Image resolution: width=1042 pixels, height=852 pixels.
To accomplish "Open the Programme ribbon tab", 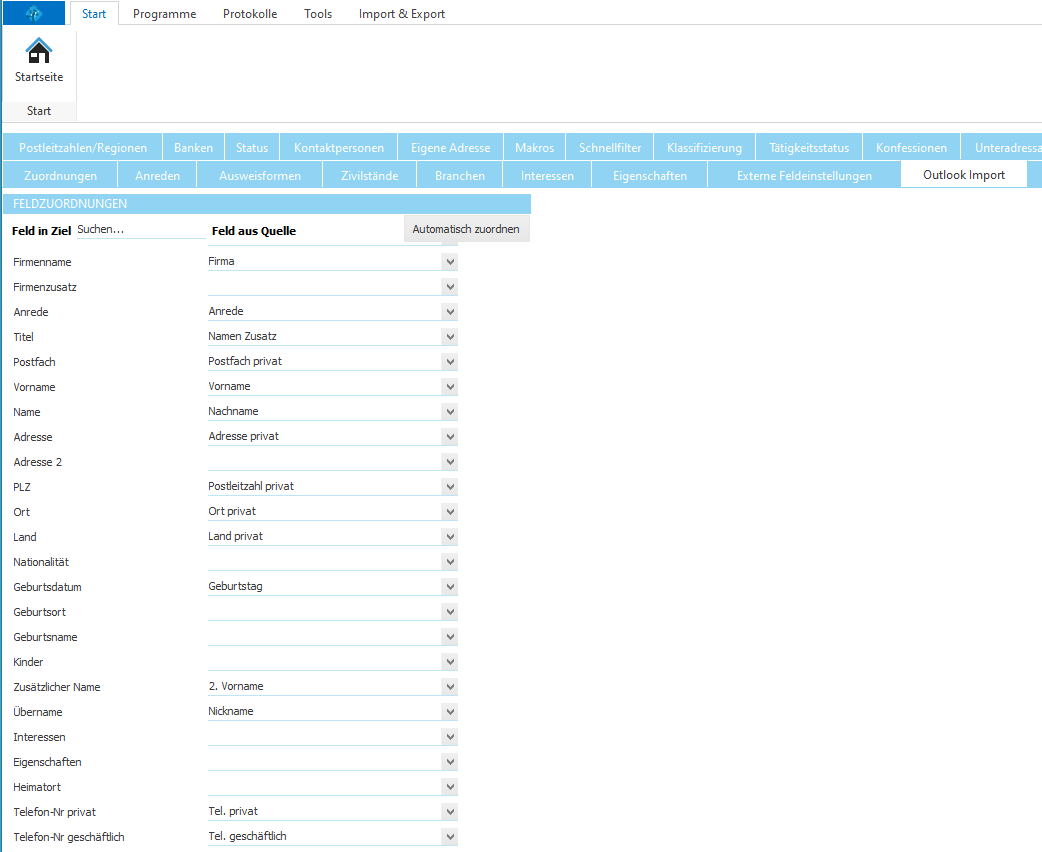I will (164, 14).
